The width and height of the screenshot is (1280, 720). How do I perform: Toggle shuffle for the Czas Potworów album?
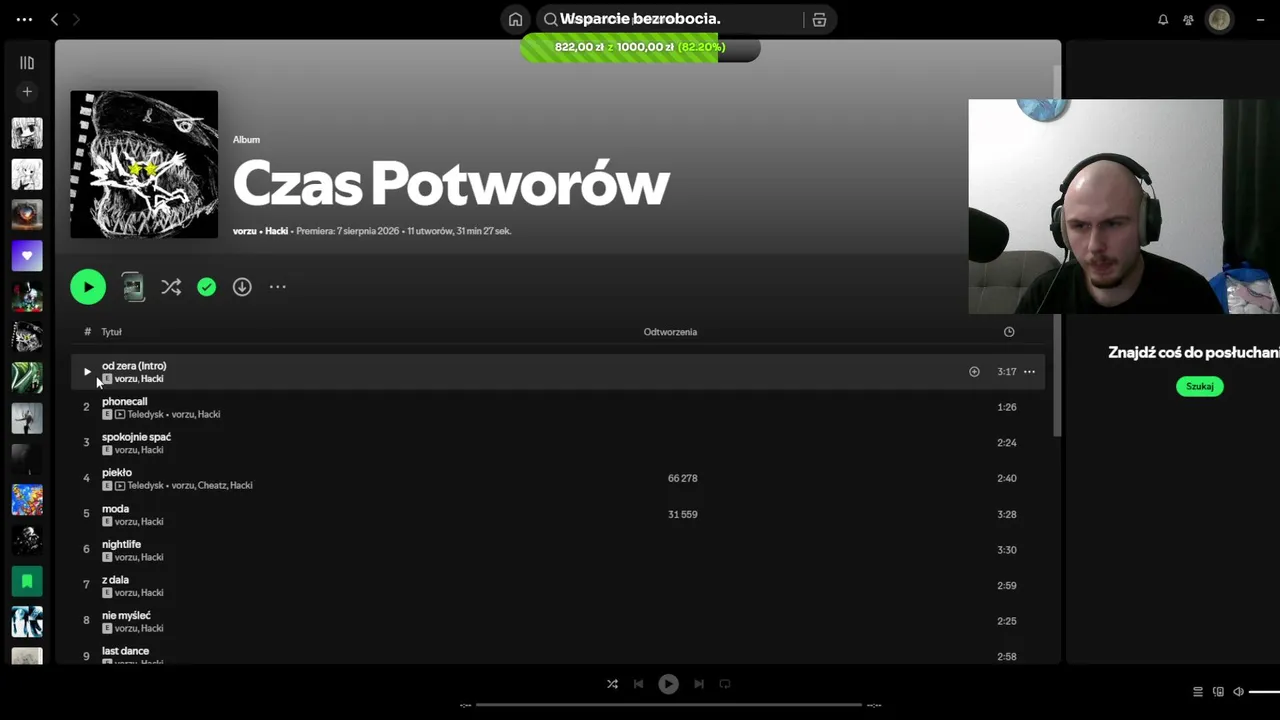(x=171, y=287)
